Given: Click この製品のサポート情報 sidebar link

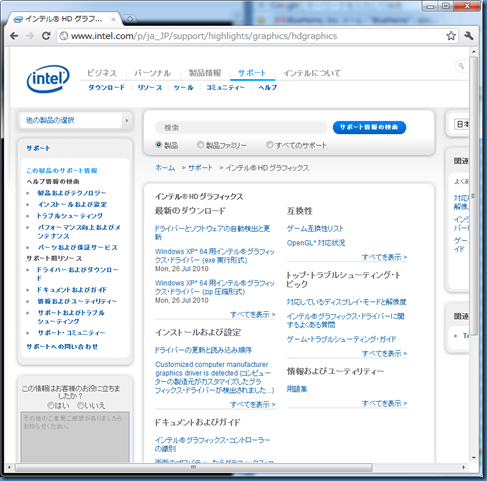Looking at the screenshot, I should pos(62,170).
